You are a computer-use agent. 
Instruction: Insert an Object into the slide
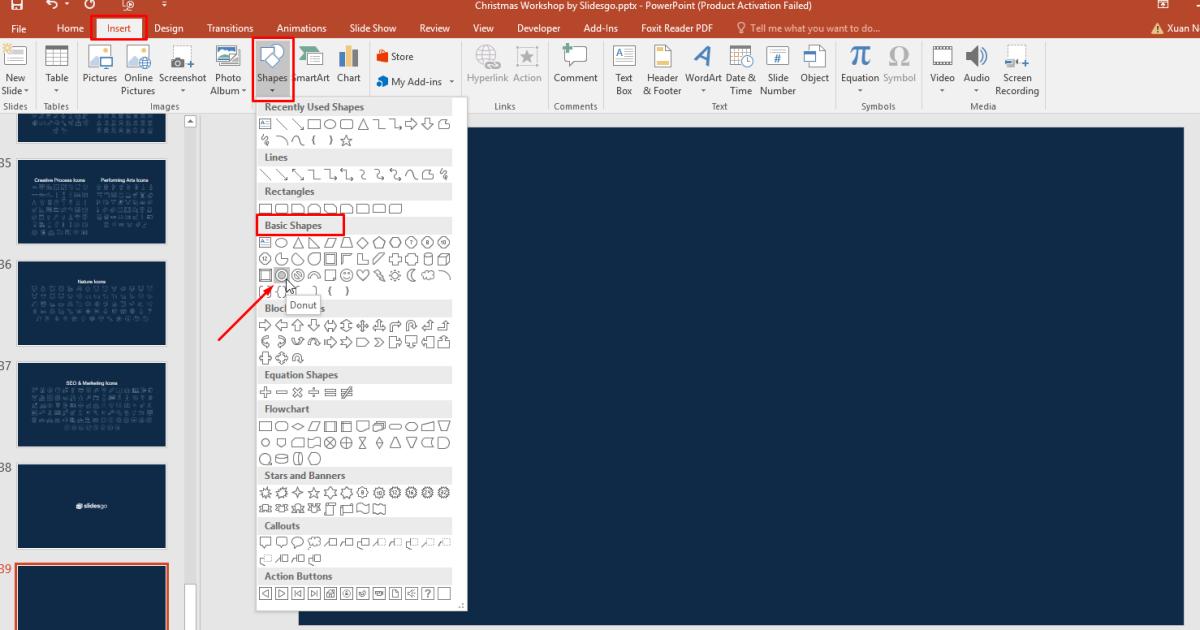click(x=815, y=64)
